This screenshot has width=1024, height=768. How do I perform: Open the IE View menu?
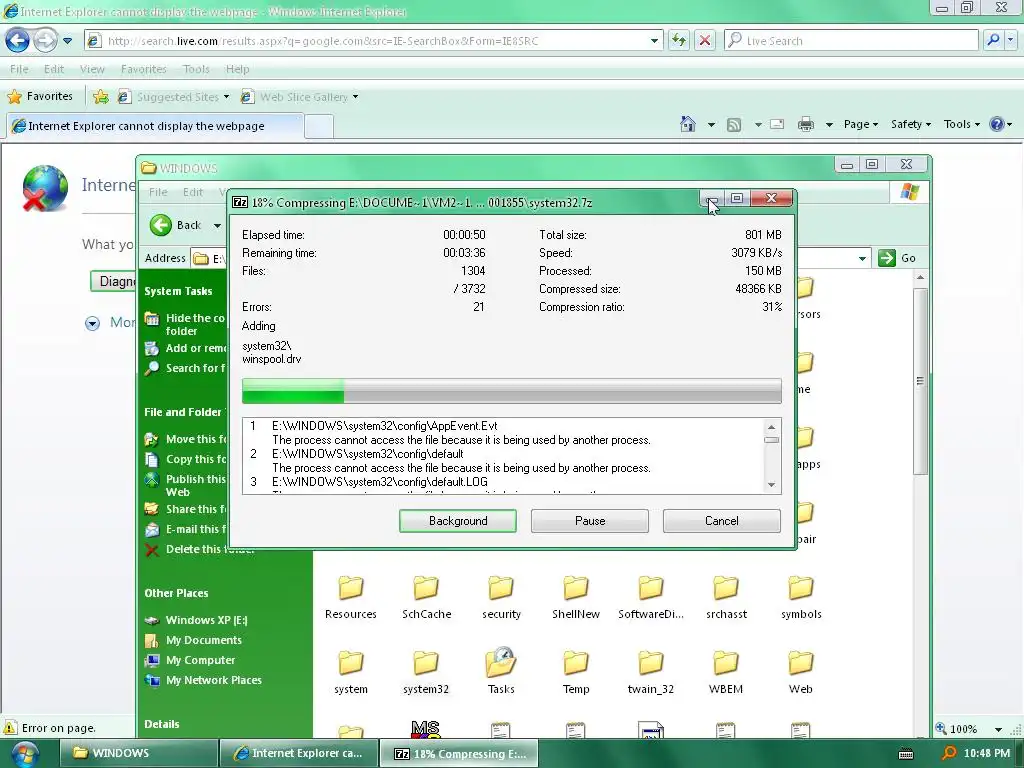coord(92,69)
